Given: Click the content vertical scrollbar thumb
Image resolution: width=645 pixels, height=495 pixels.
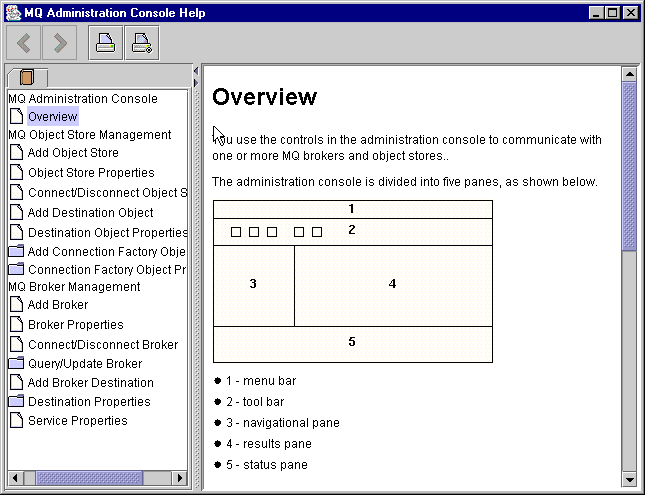Looking at the screenshot, I should [629, 166].
